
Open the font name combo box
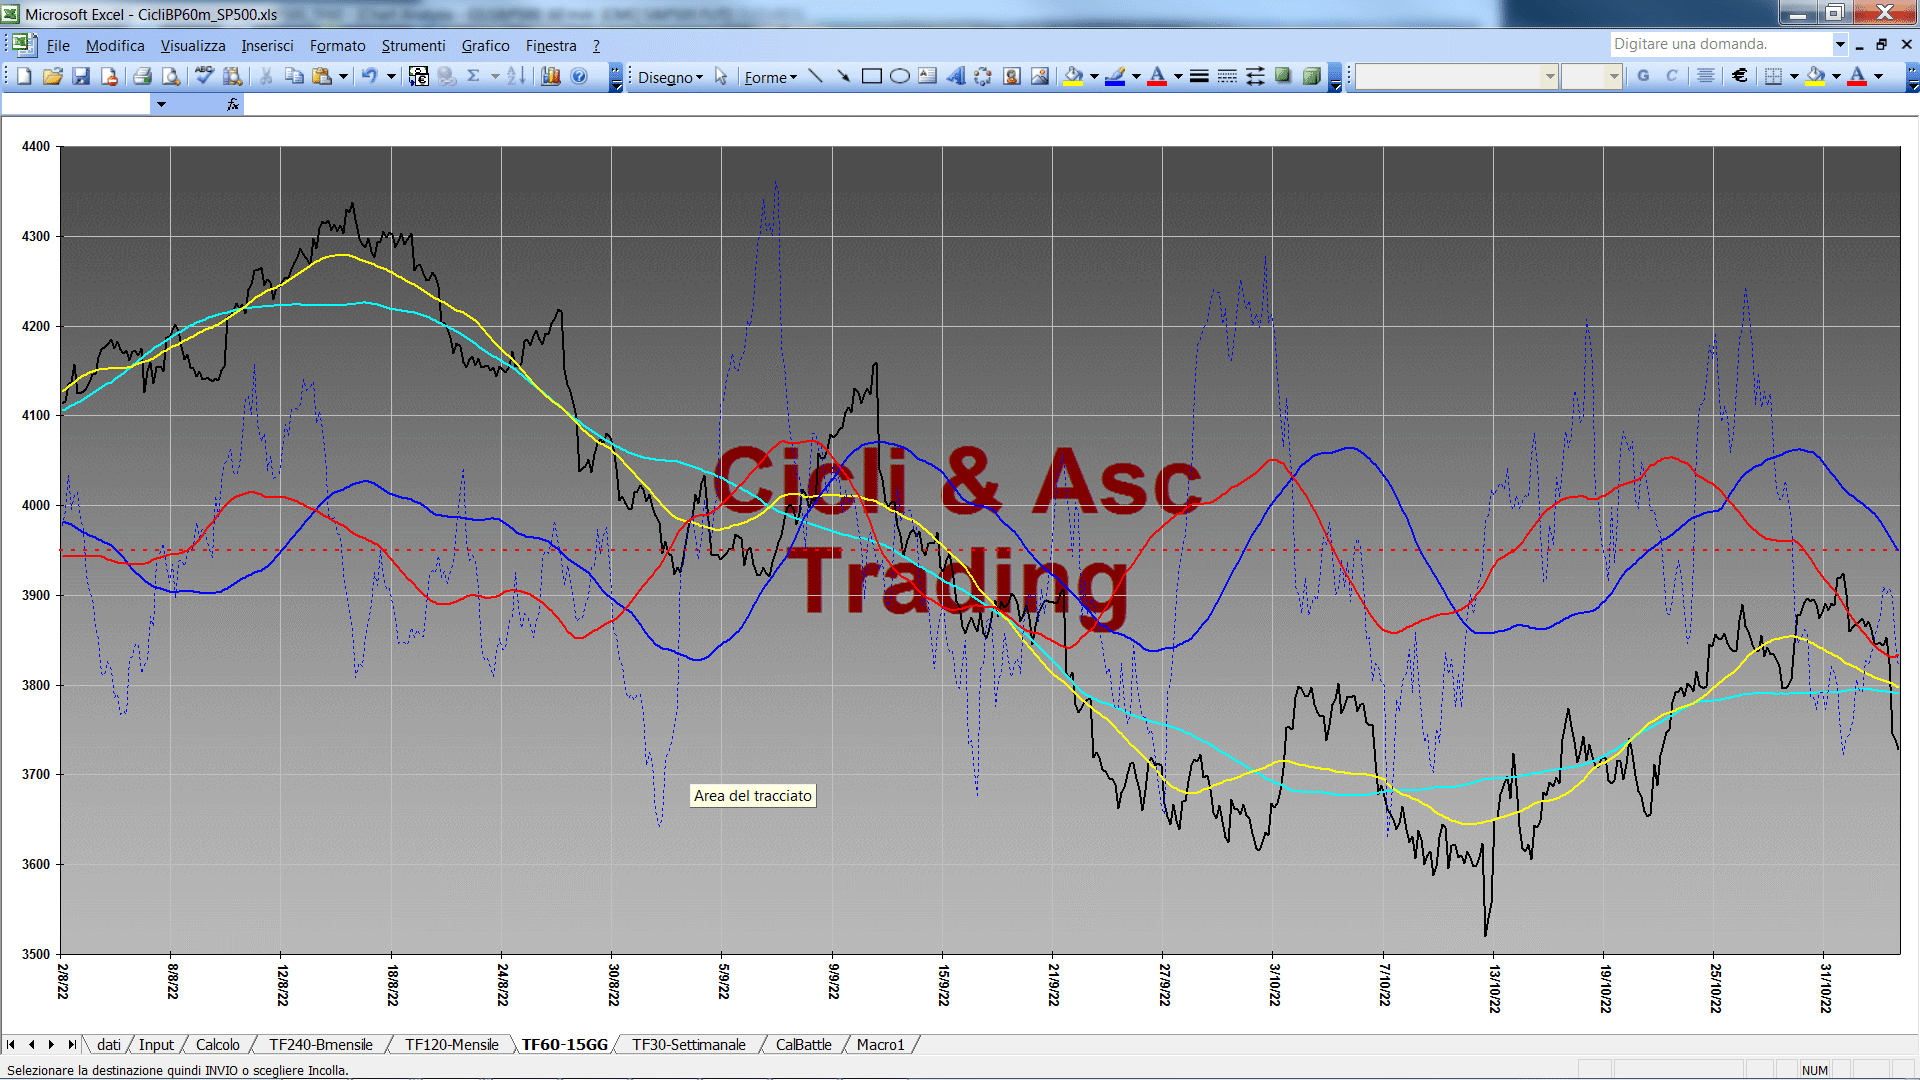[1457, 76]
